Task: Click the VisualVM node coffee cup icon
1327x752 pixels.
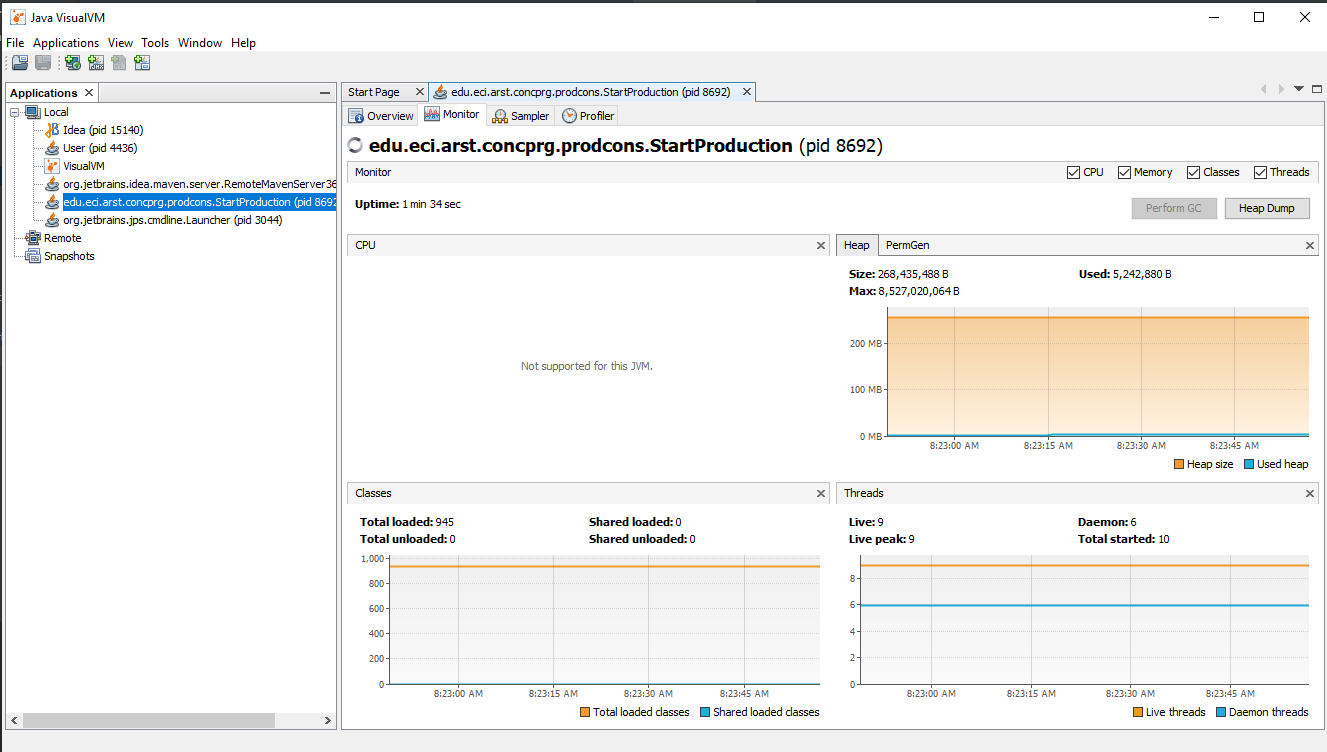Action: pos(51,165)
